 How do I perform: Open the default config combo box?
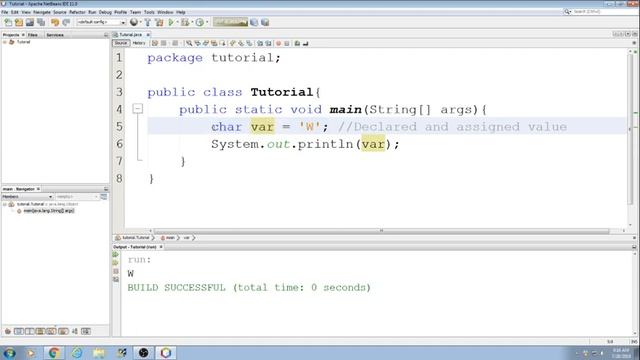(101, 22)
